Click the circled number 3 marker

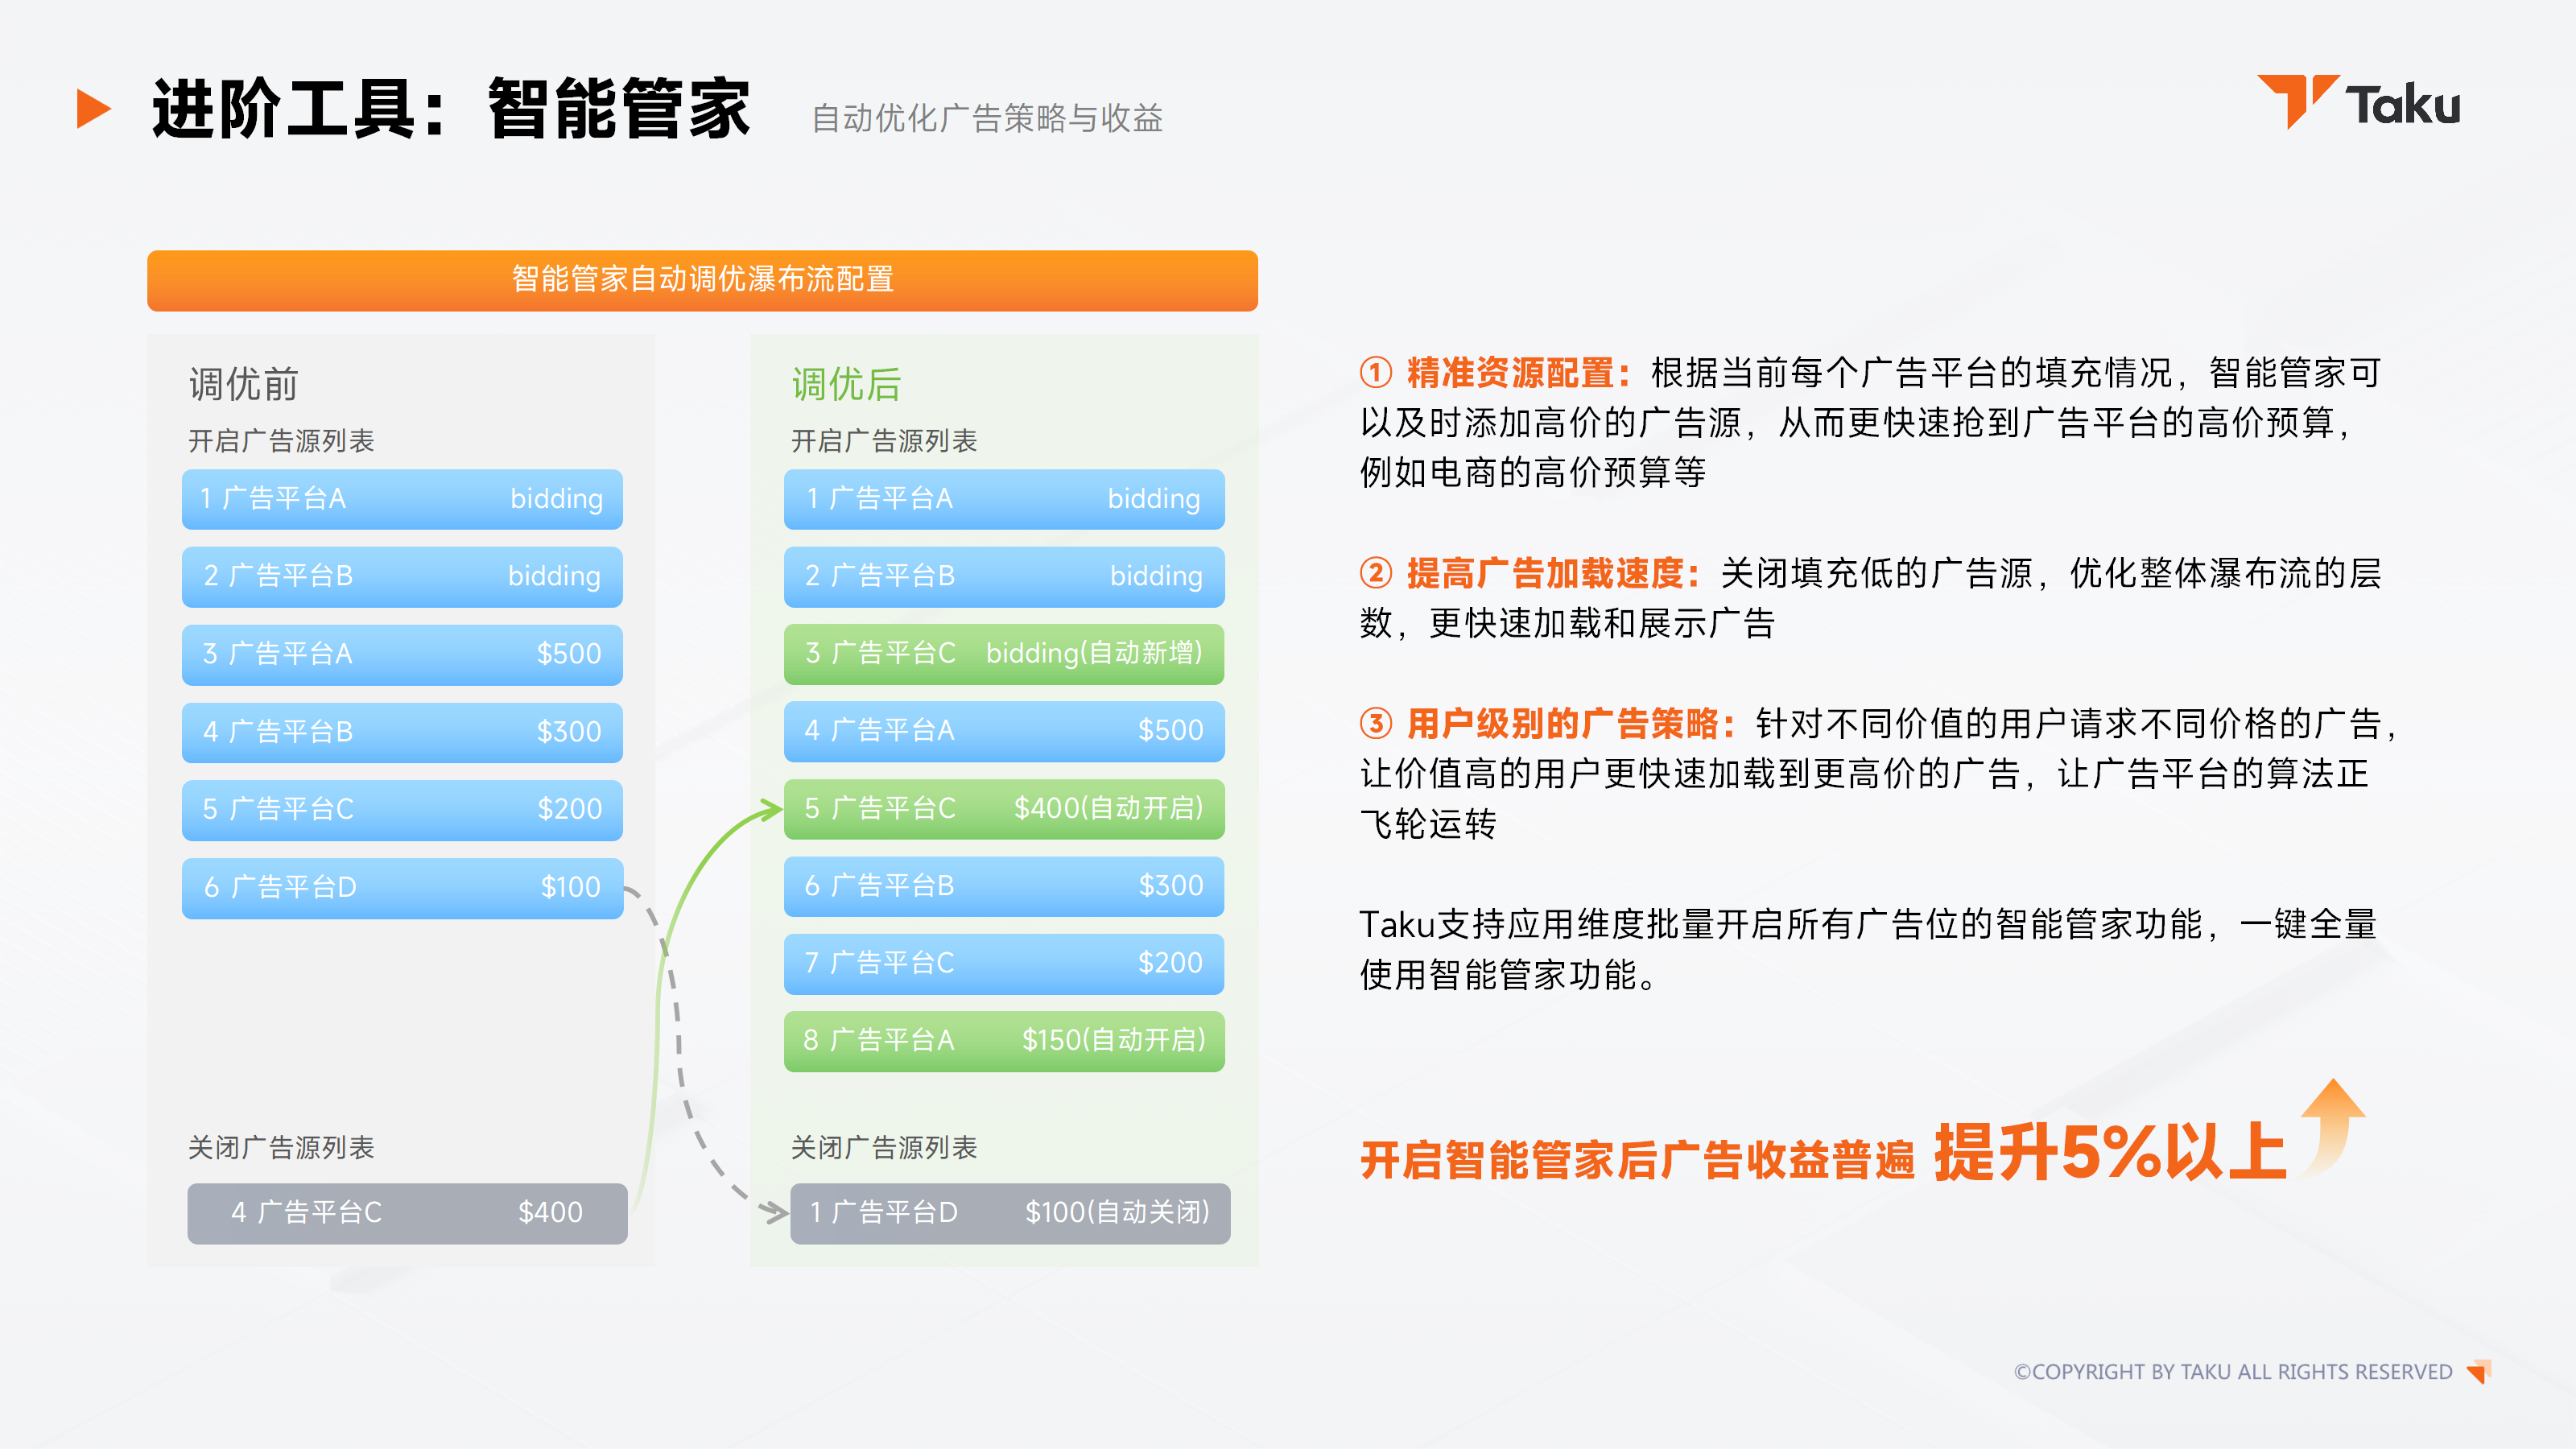point(1376,723)
